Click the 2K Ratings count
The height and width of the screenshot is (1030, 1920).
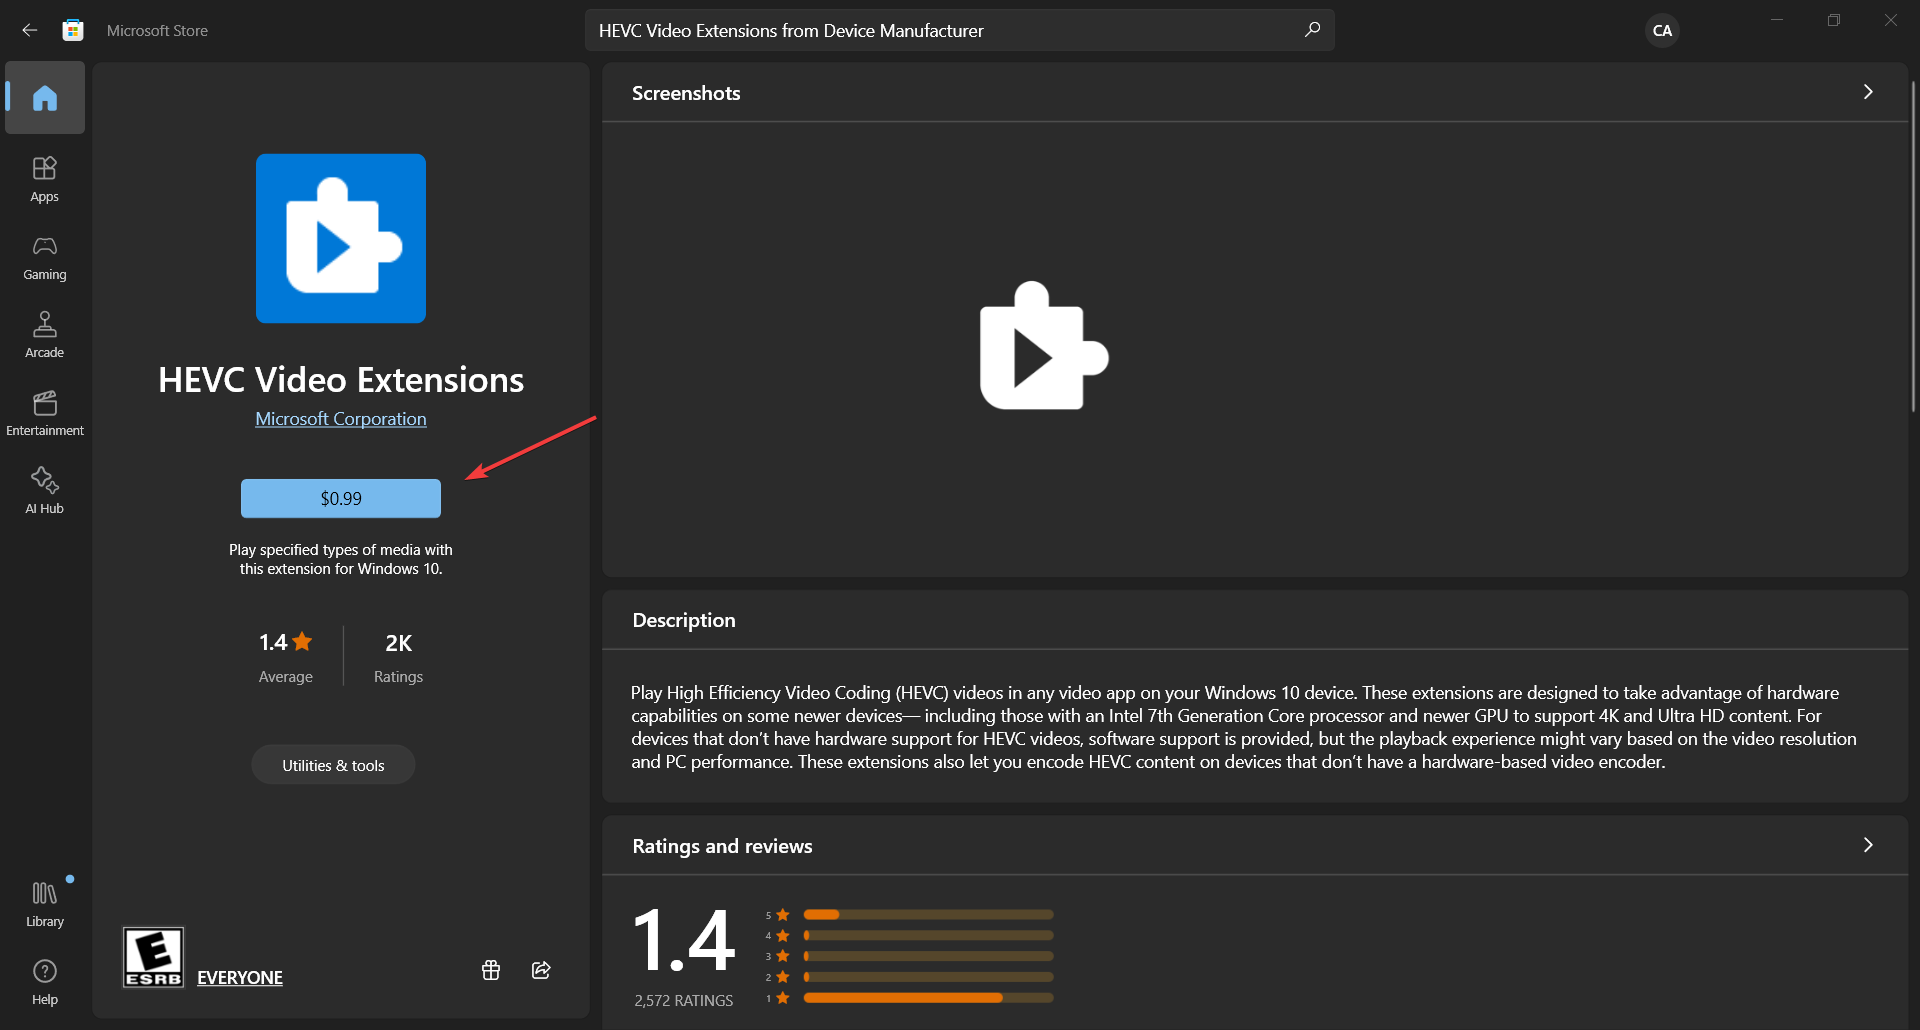coord(398,657)
